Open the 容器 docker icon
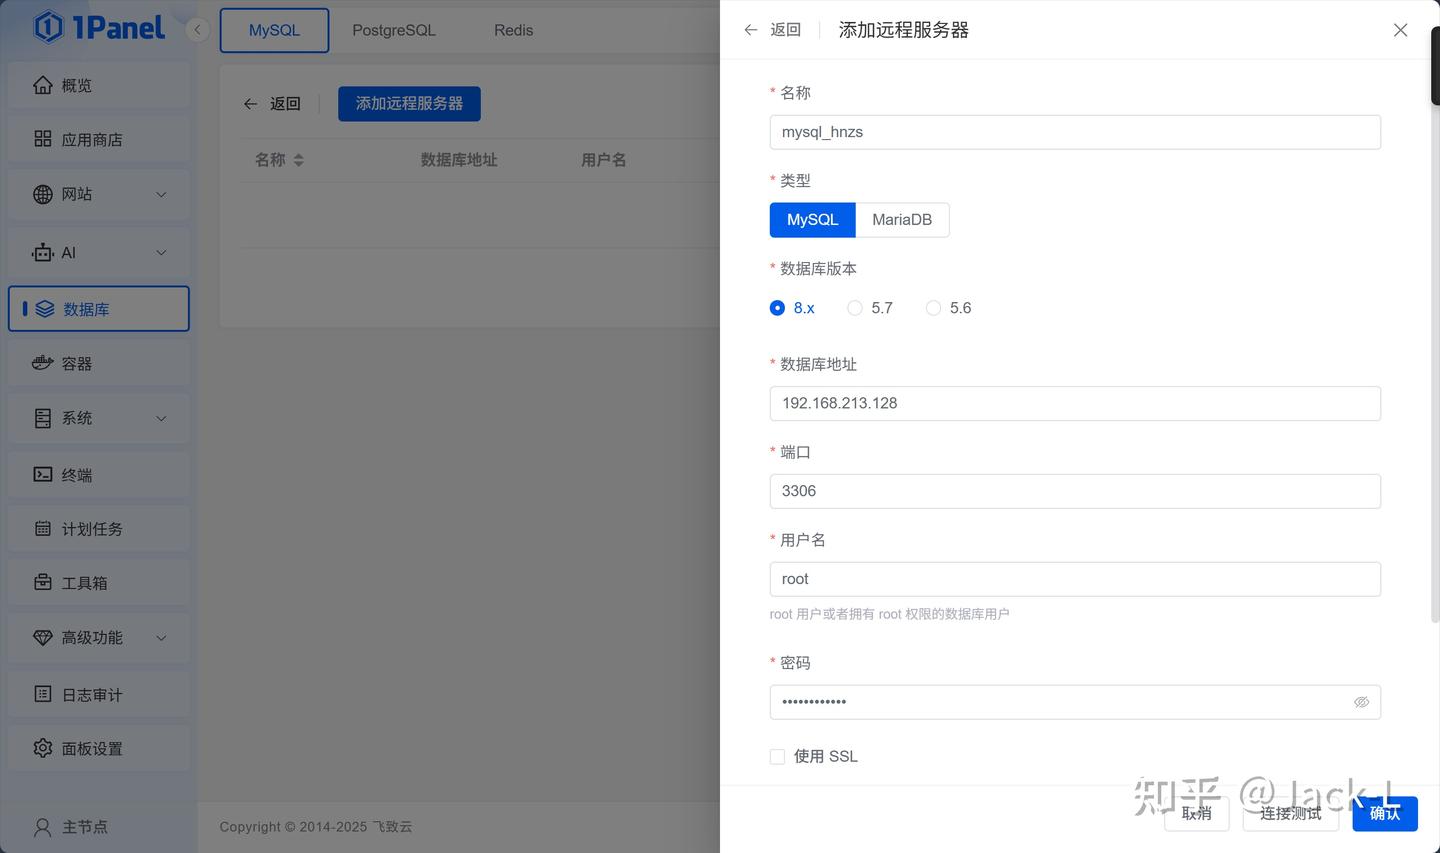1440x853 pixels. [43, 363]
